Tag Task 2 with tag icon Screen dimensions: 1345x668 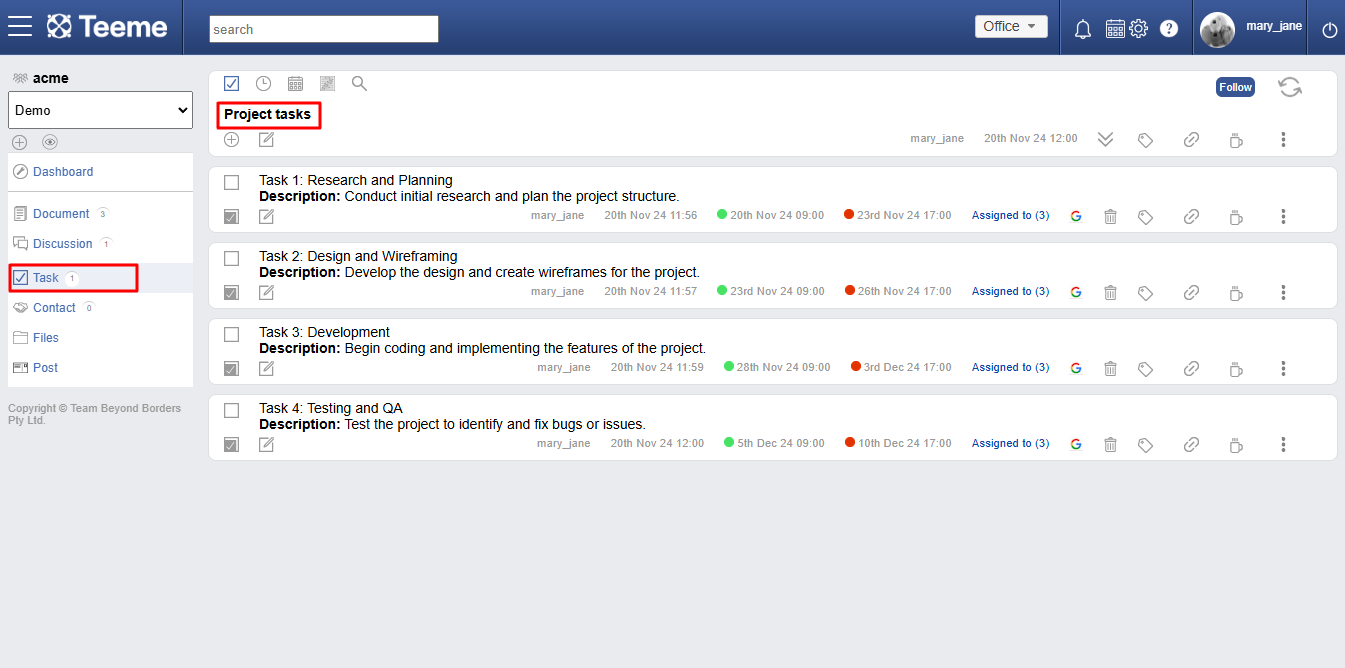tap(1146, 293)
